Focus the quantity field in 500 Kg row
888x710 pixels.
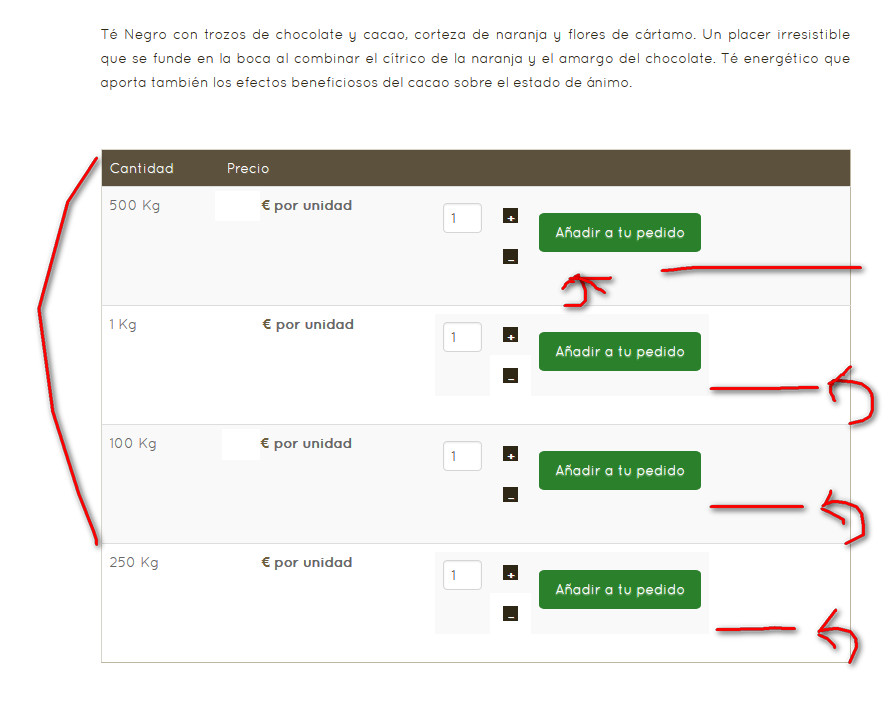click(462, 218)
